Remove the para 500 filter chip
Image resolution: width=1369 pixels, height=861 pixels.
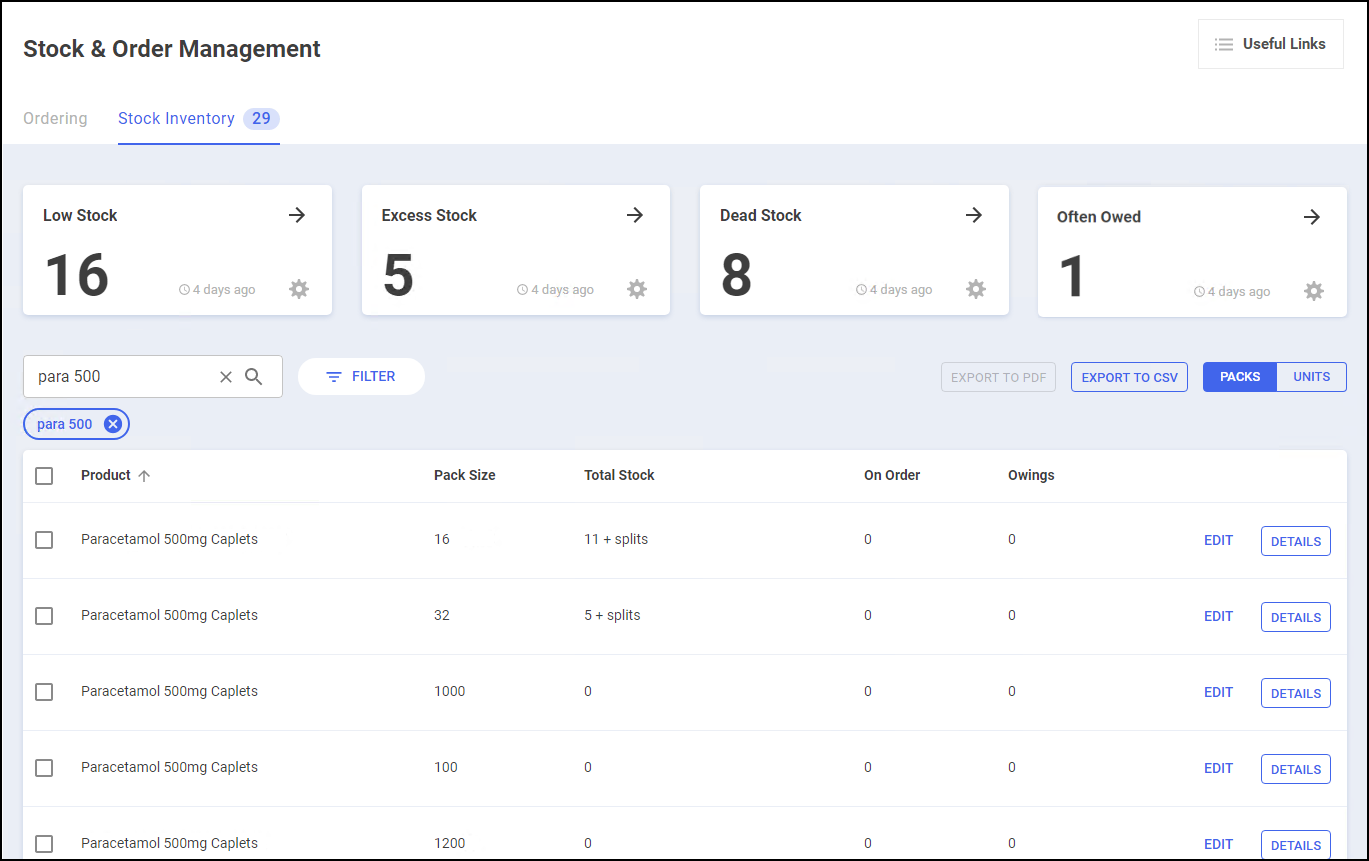pyautogui.click(x=113, y=424)
